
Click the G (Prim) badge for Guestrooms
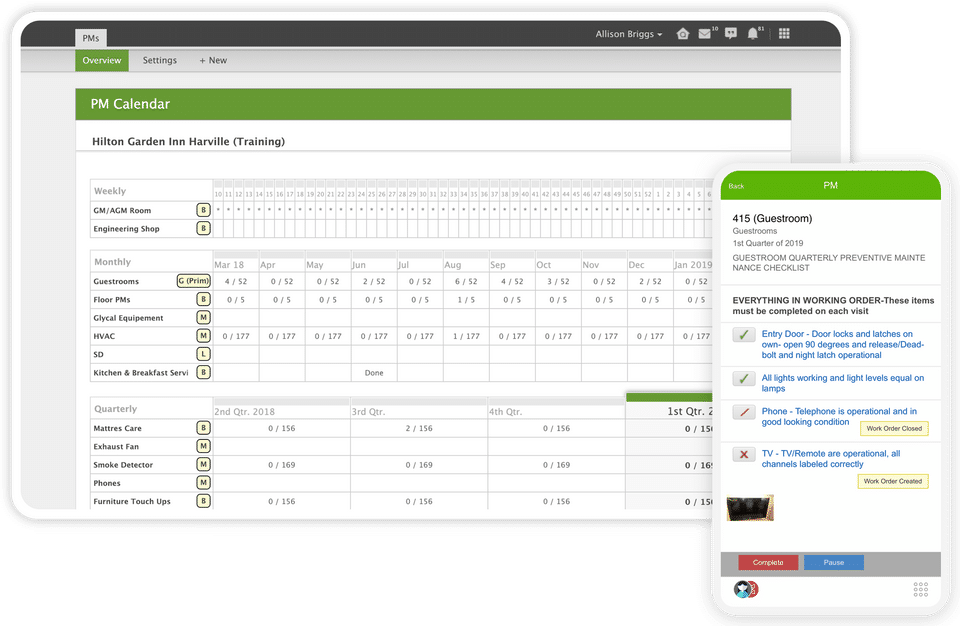193,281
